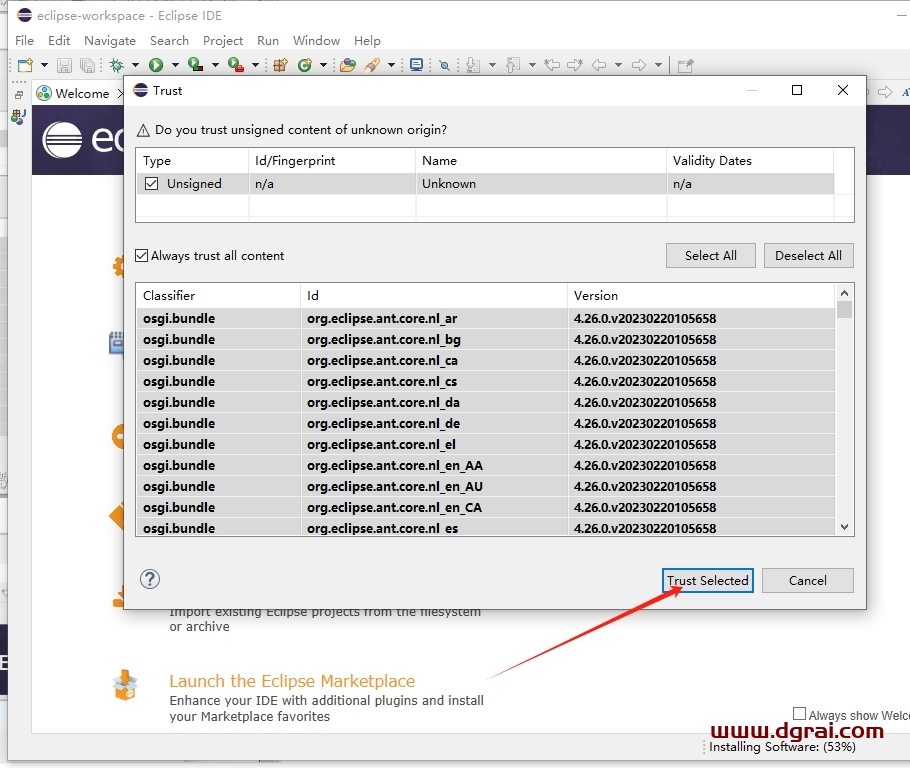910x768 pixels.
Task: Expand the Run configurations dropdown arrow
Action: [175, 65]
